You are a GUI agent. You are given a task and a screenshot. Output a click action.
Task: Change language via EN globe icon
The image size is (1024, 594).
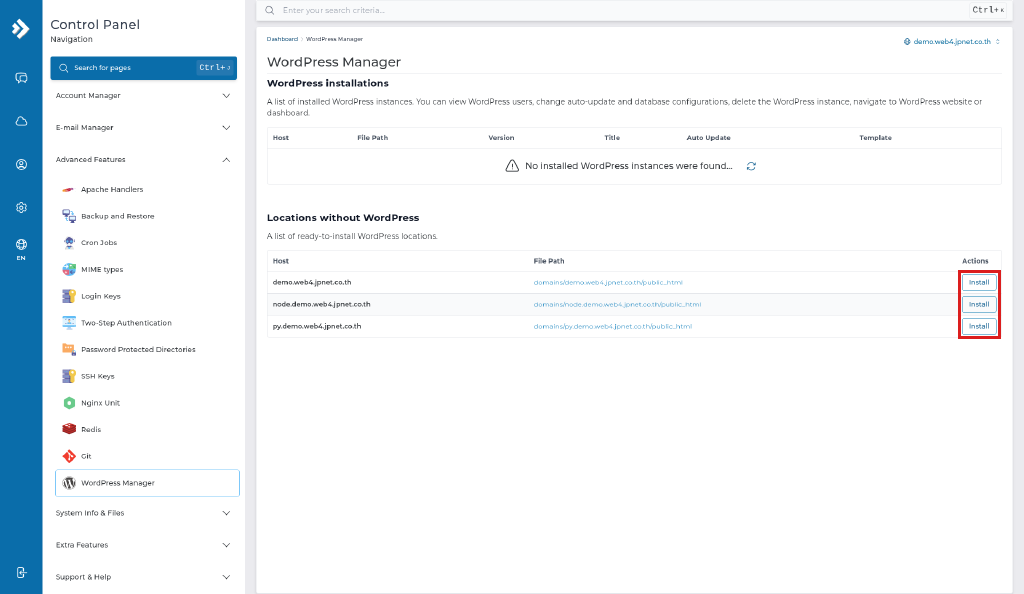click(21, 249)
